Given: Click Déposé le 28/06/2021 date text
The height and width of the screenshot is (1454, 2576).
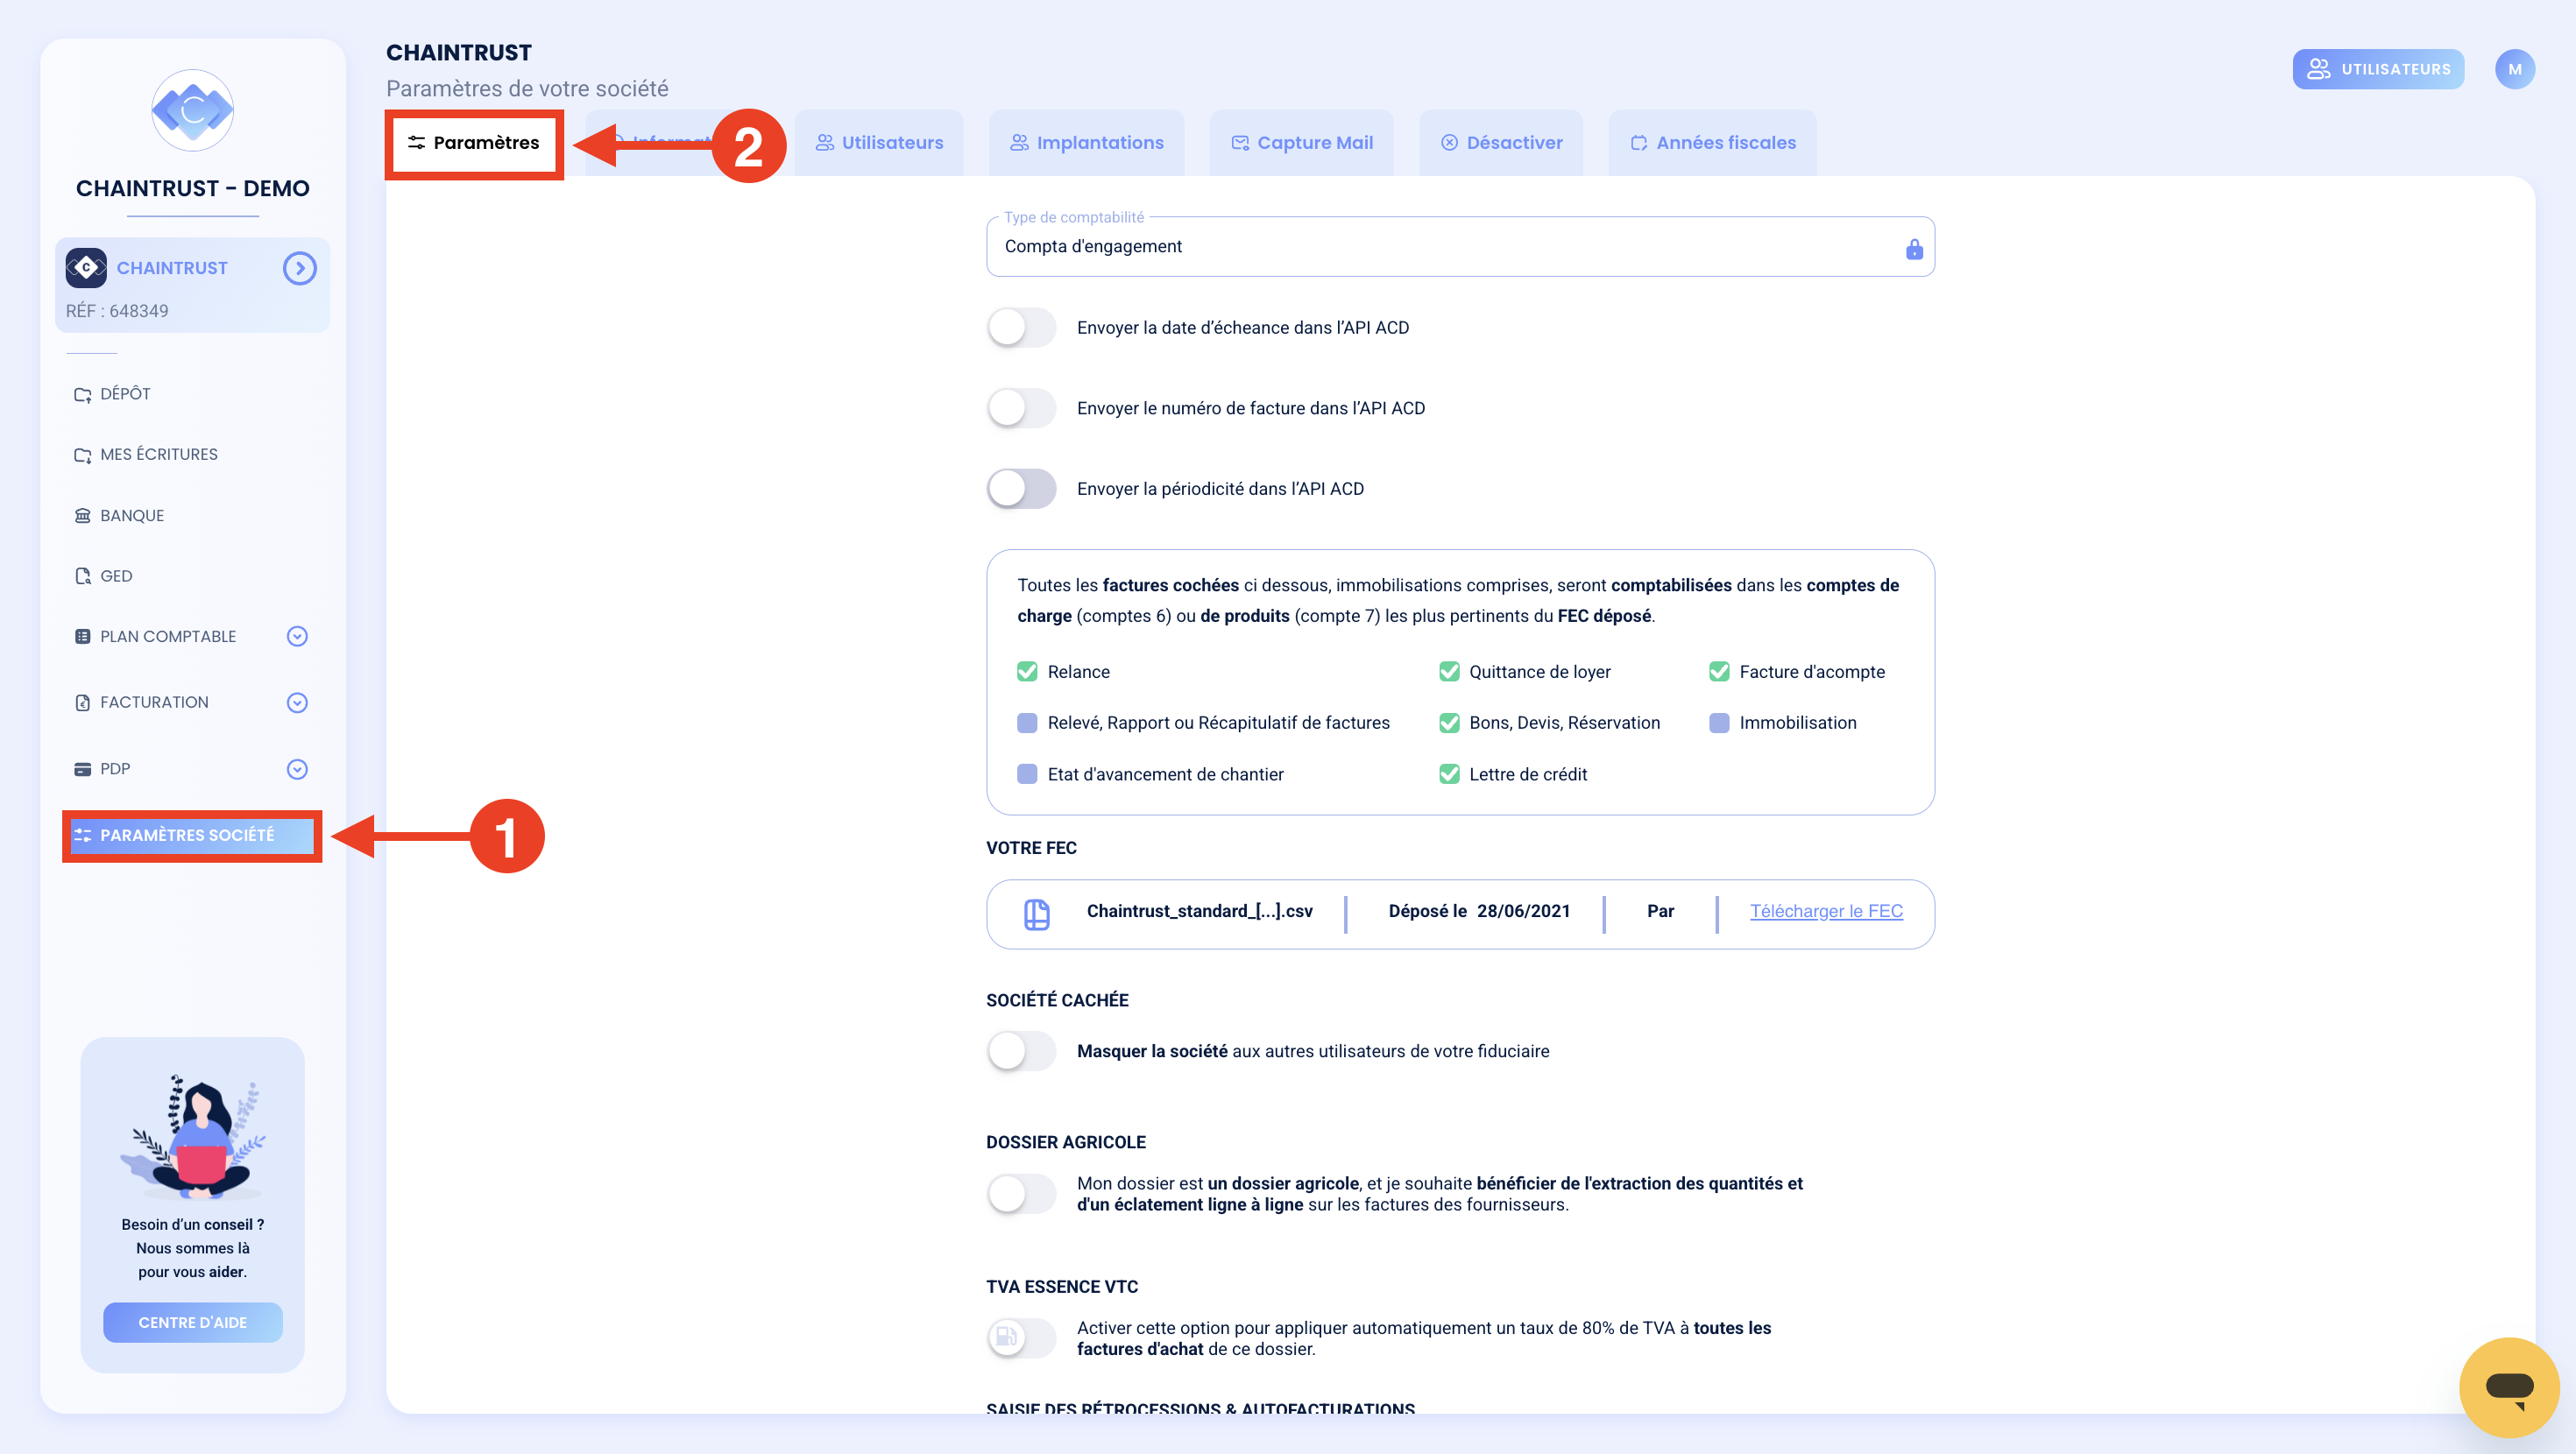Looking at the screenshot, I should click(1479, 911).
